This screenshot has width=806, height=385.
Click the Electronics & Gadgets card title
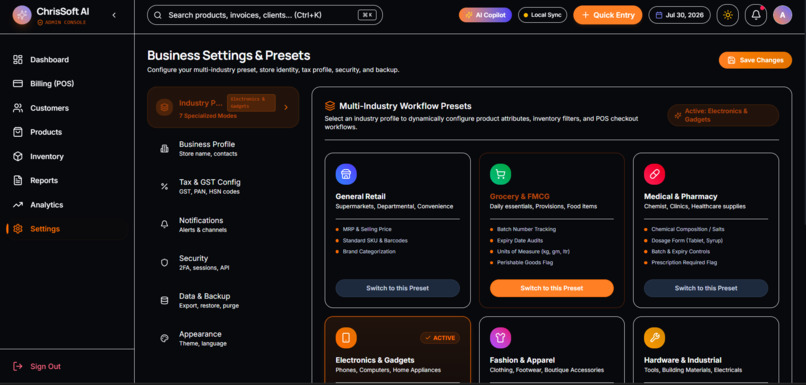375,360
